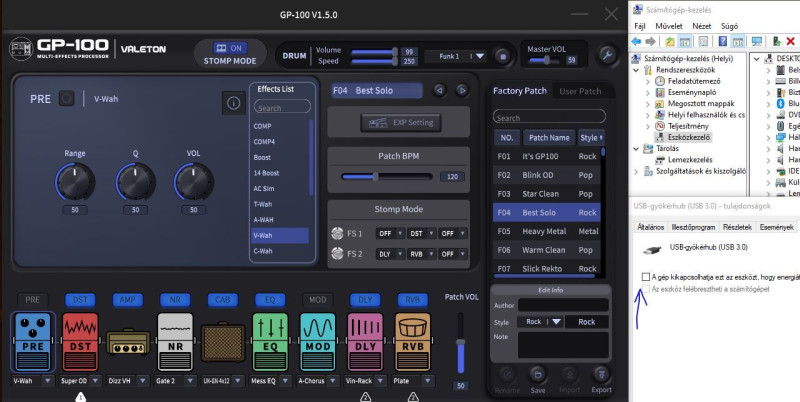Click the Valeton GP-100 logo

click(59, 48)
